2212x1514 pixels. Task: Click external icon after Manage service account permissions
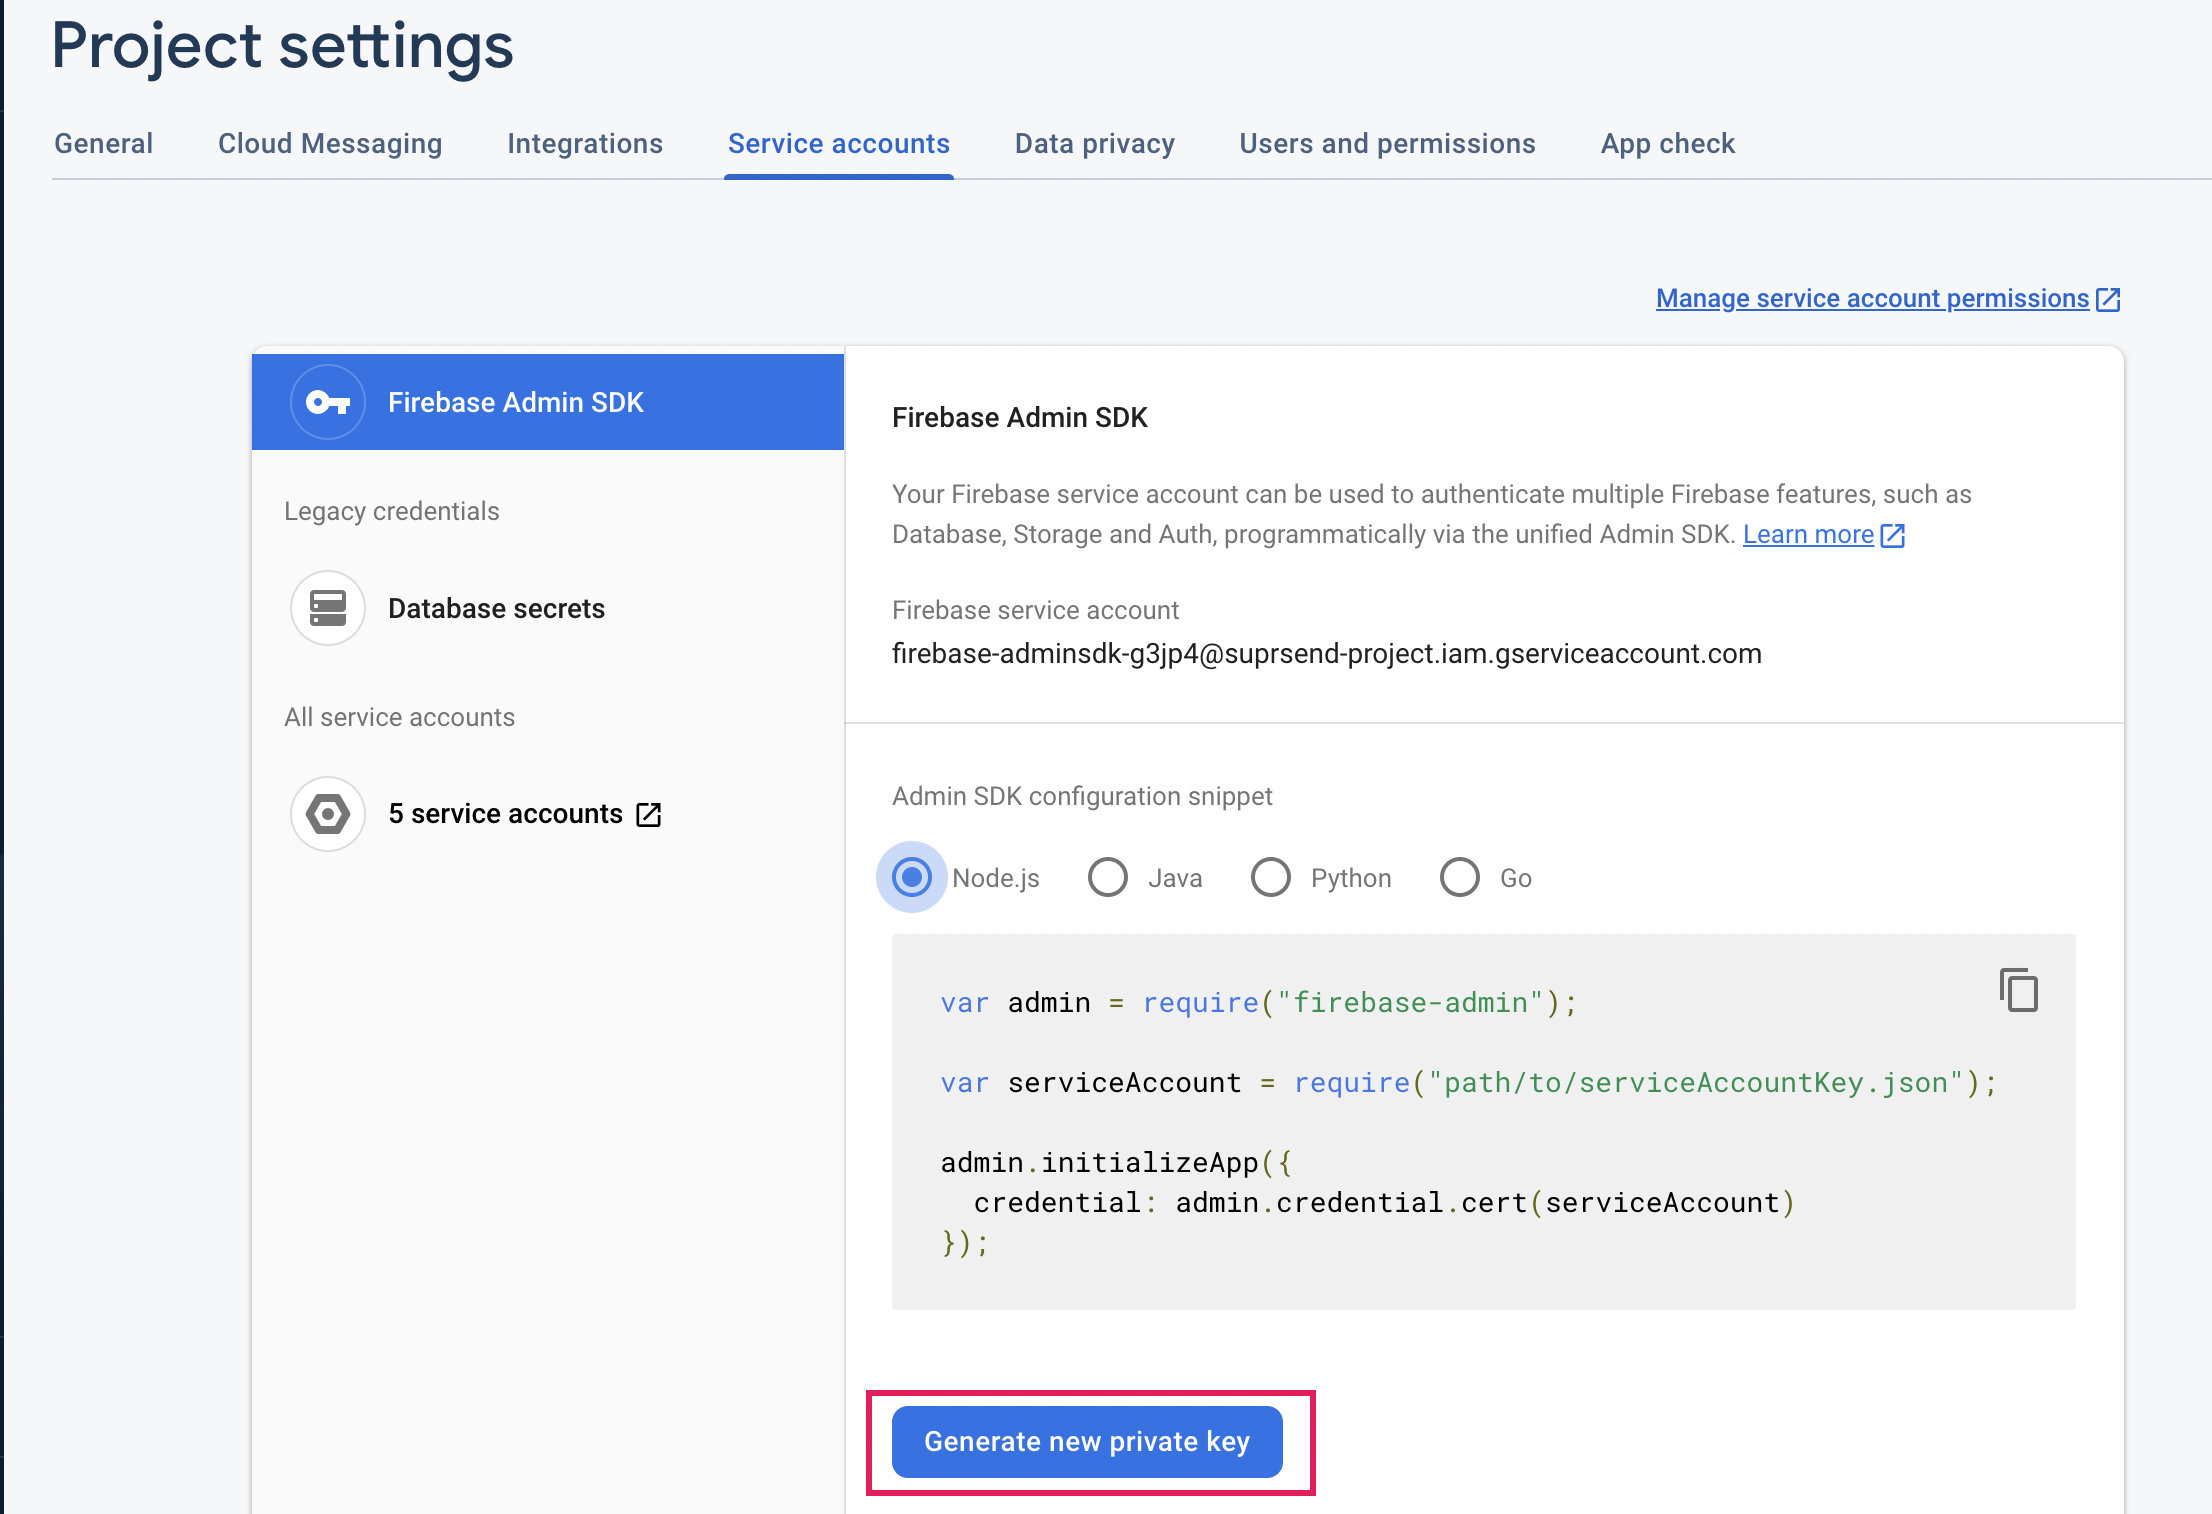click(2108, 299)
